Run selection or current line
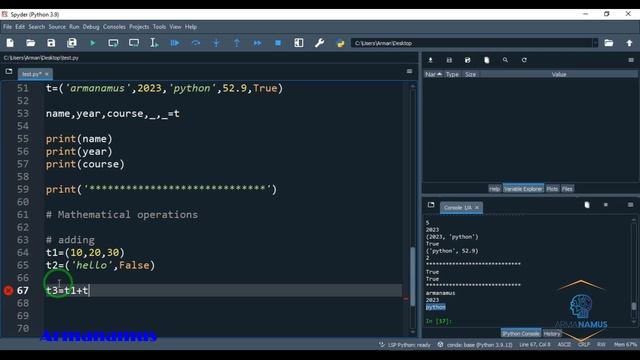Image resolution: width=640 pixels, height=360 pixels. tap(154, 43)
